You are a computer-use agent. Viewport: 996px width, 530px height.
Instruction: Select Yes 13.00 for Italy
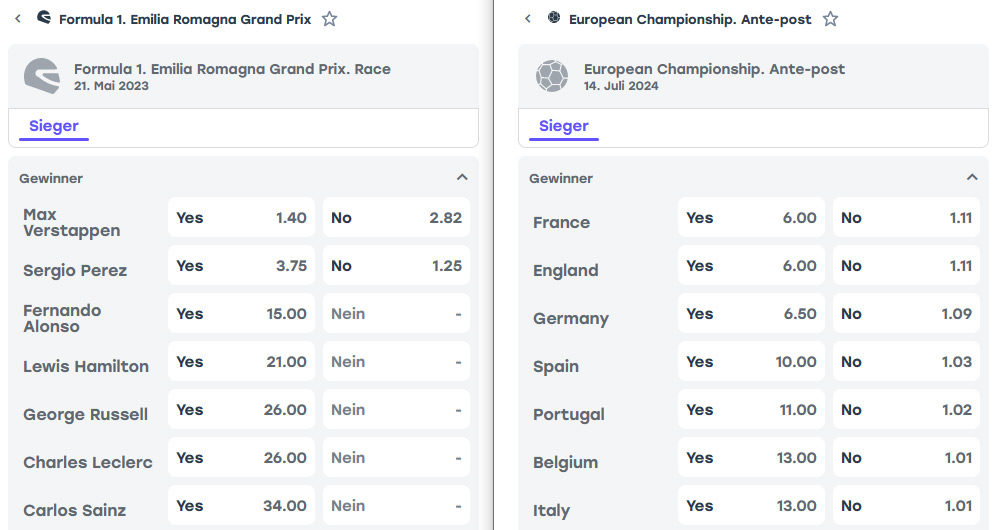(751, 506)
